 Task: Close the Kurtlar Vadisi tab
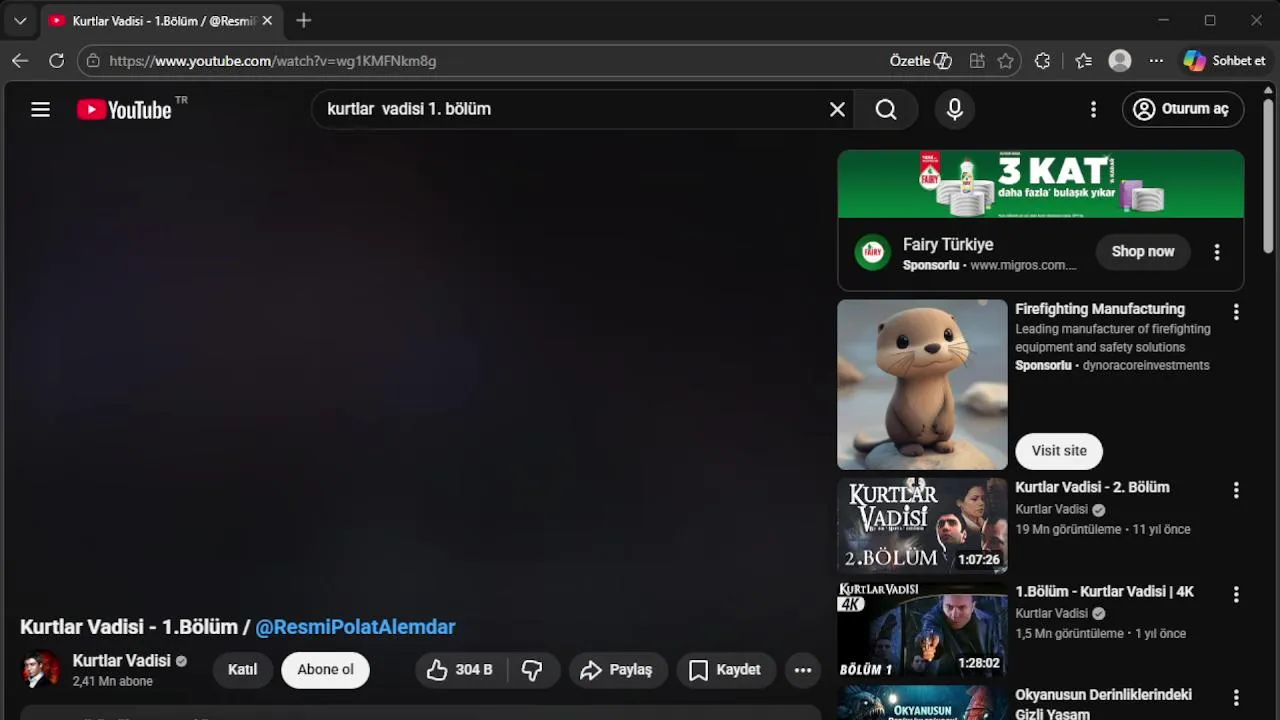[x=267, y=20]
